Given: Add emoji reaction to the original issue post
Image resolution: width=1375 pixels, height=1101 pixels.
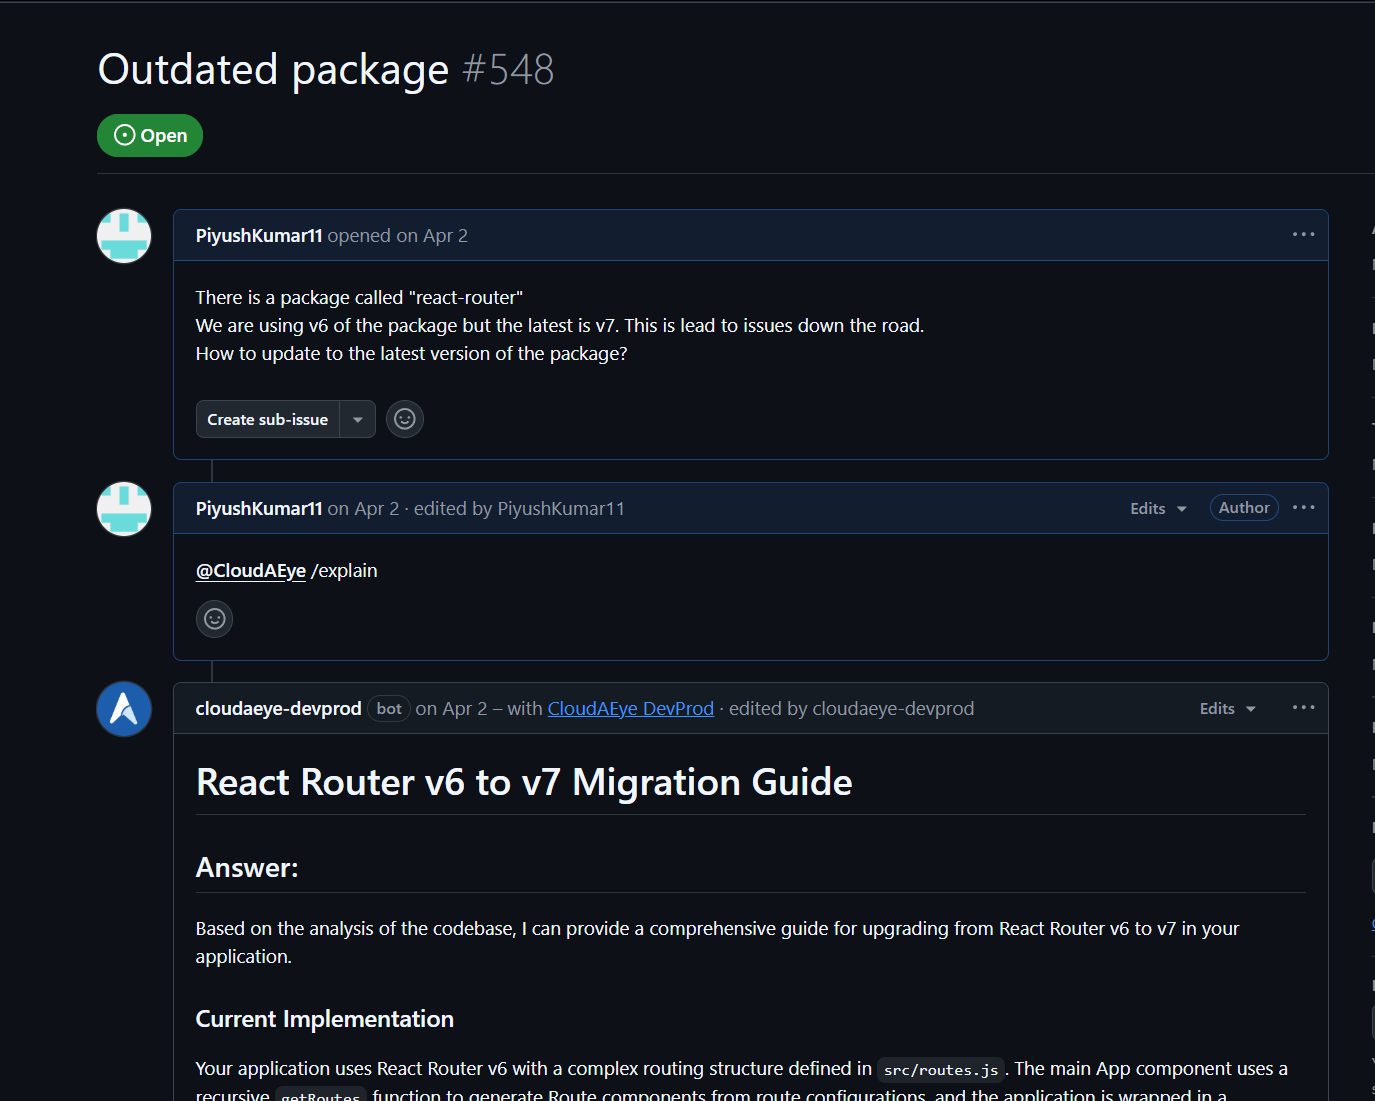Looking at the screenshot, I should coord(405,419).
